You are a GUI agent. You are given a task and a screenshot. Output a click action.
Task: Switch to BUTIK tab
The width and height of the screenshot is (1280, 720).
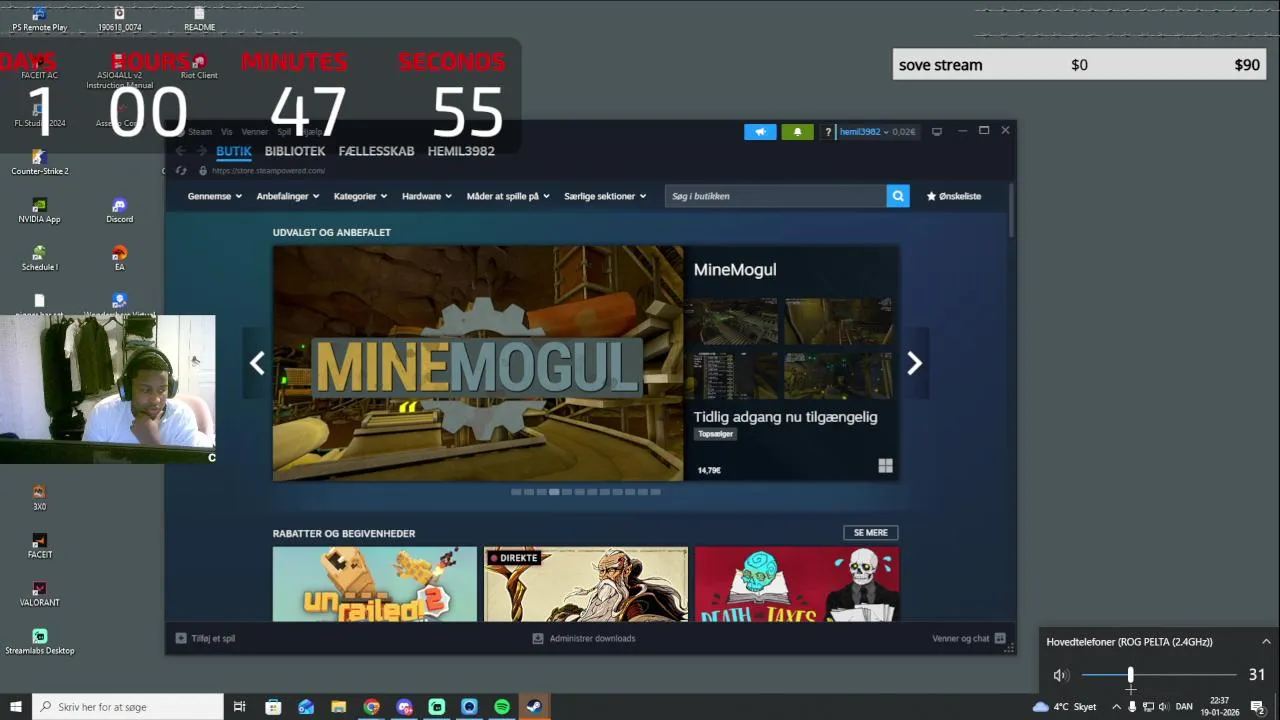pyautogui.click(x=234, y=151)
